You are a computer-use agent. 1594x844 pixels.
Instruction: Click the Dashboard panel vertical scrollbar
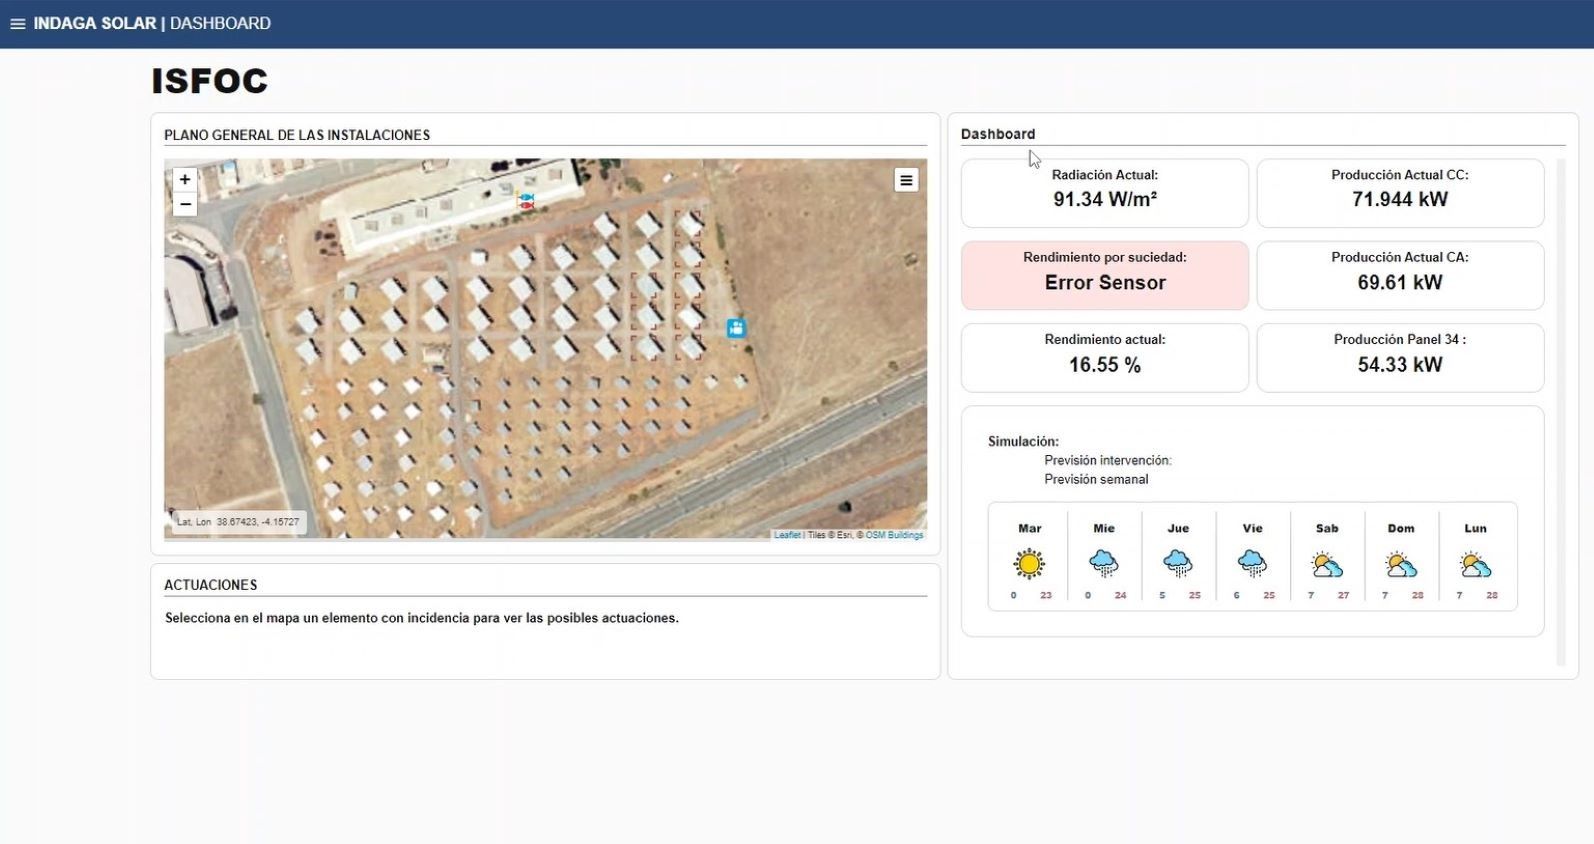(1560, 410)
